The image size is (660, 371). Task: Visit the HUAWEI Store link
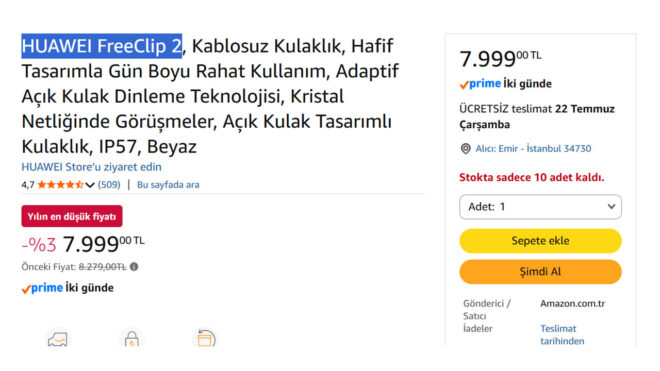pyautogui.click(x=91, y=167)
